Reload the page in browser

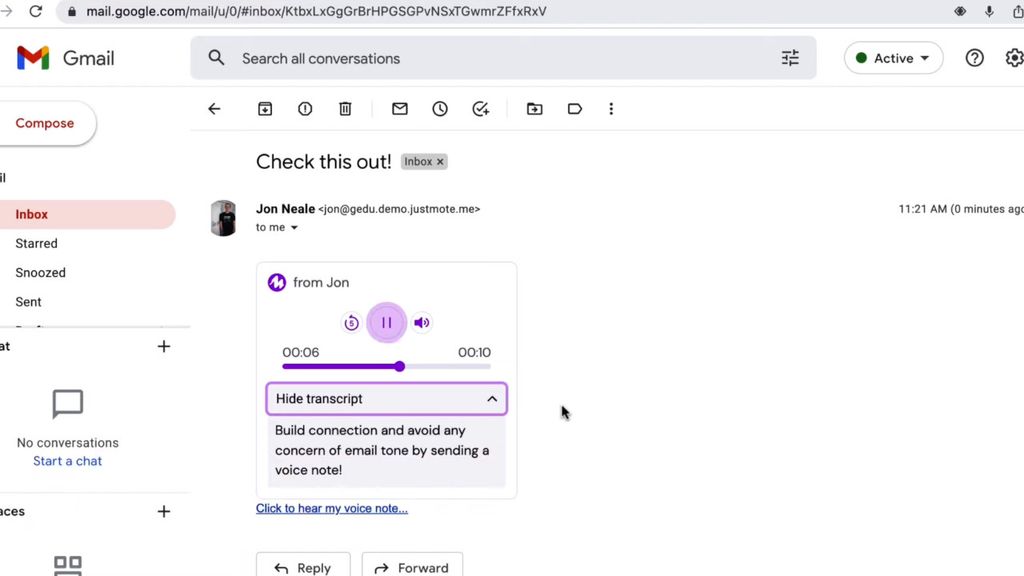point(36,11)
